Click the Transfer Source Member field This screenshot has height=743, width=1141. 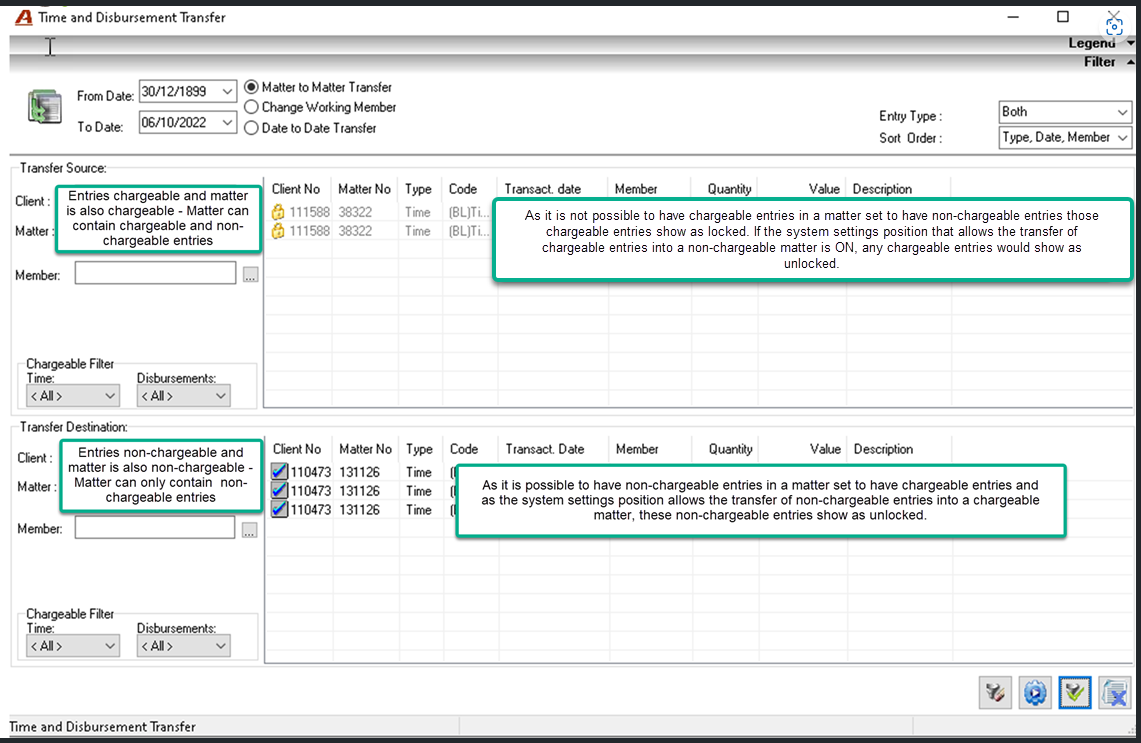click(x=155, y=274)
